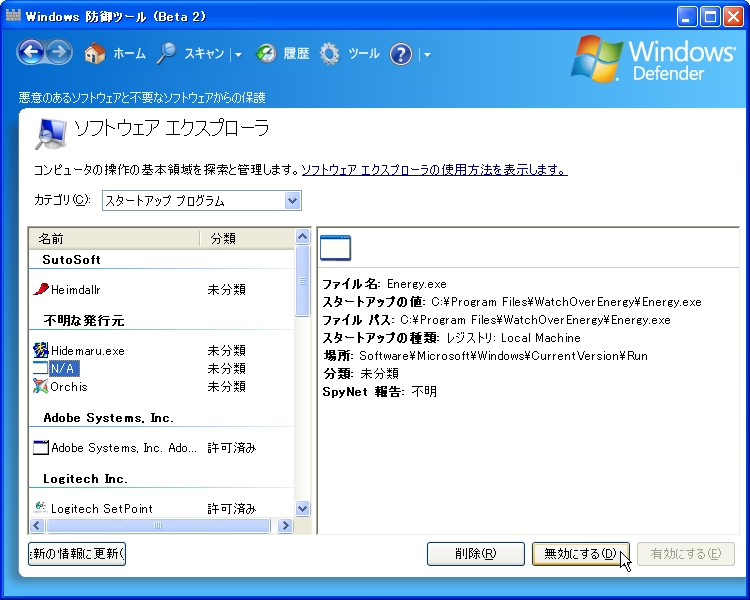This screenshot has width=750, height=600.
Task: Click the 履歴 toolbar label
Action: (296, 53)
